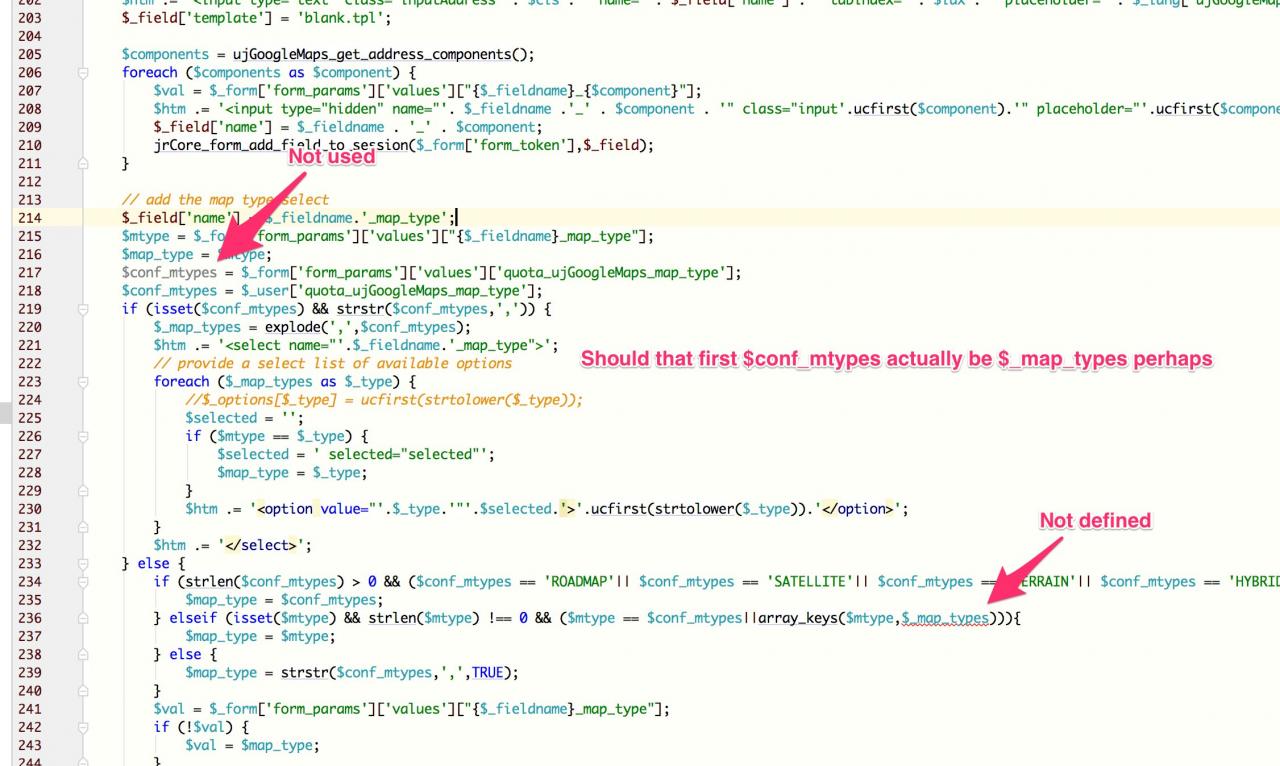
Task: Click the underlined $_map_types variable on line 236
Action: (944, 618)
